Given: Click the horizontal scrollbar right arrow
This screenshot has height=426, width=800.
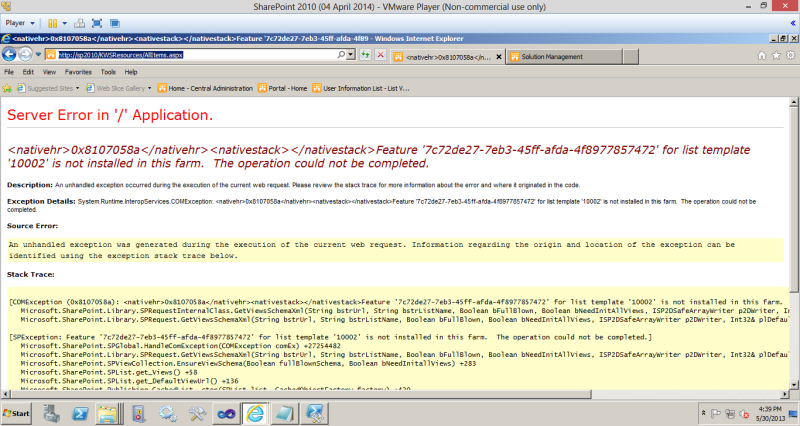Looking at the screenshot, I should (x=785, y=394).
